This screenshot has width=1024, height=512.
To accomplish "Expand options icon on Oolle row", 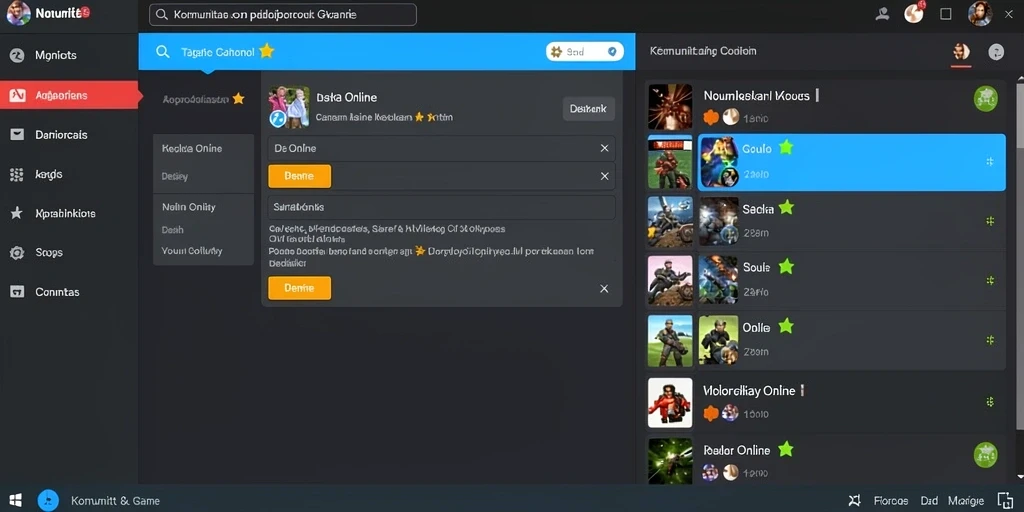I will pyautogui.click(x=990, y=340).
